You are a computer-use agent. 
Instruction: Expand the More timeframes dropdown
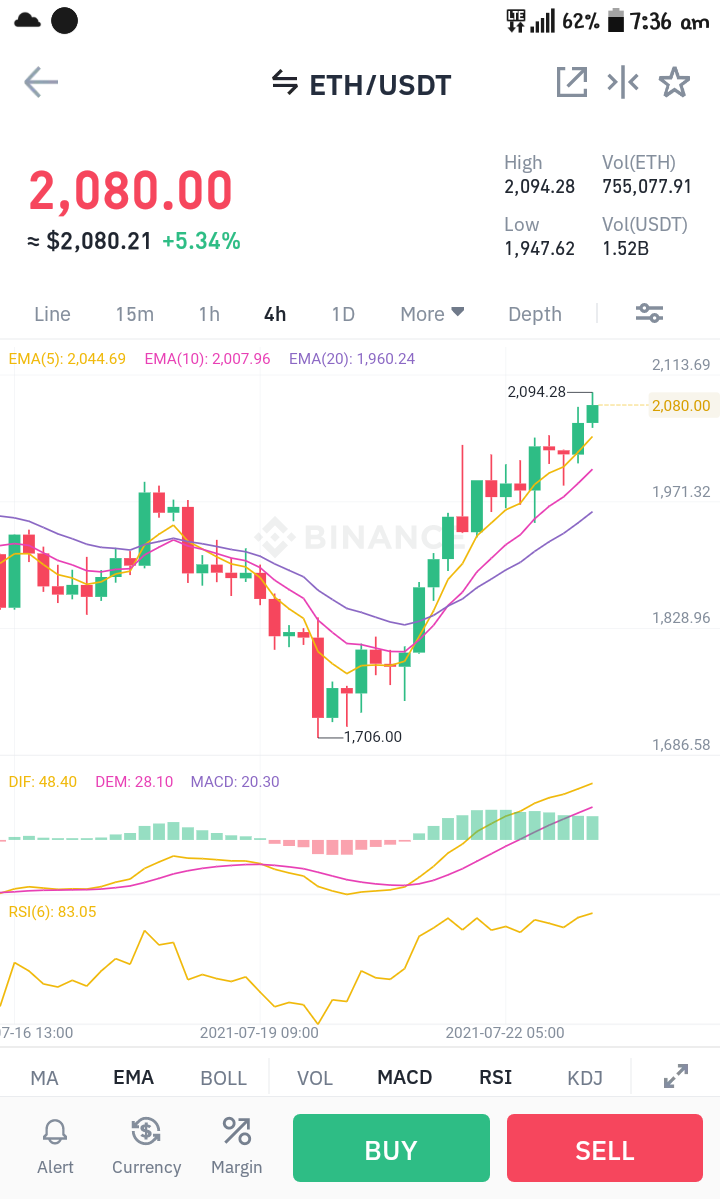432,314
